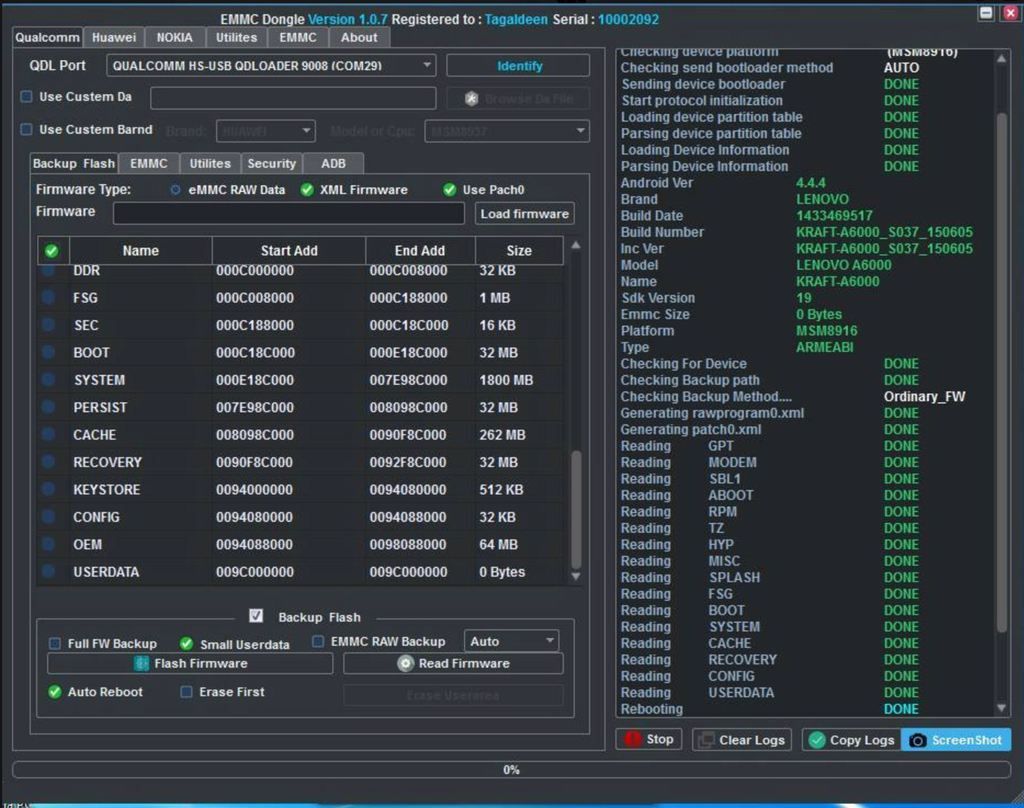Click the Identify button

tap(519, 65)
